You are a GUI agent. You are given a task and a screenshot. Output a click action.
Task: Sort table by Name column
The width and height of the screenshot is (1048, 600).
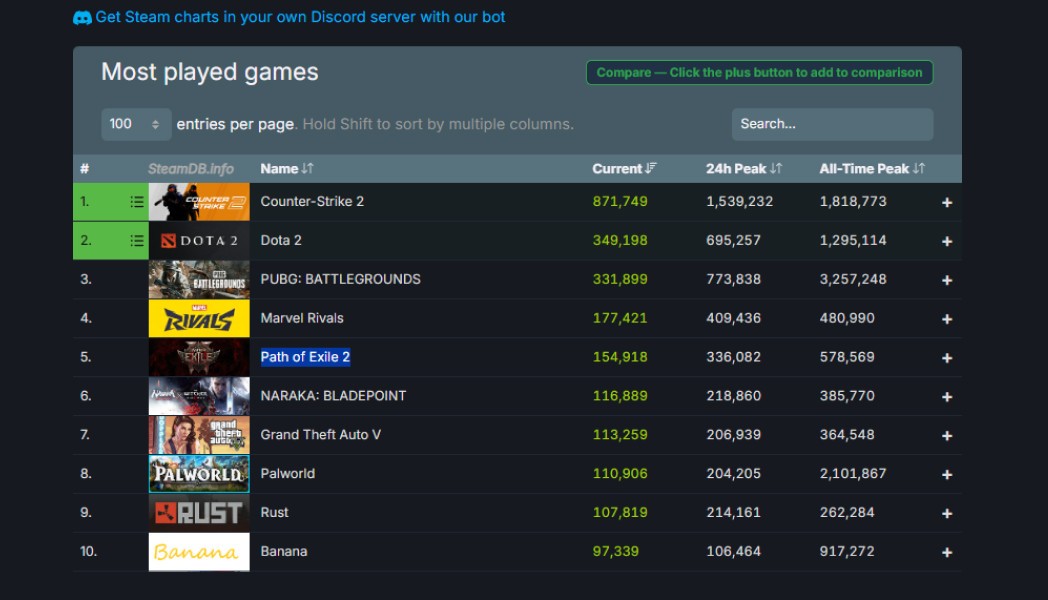287,168
